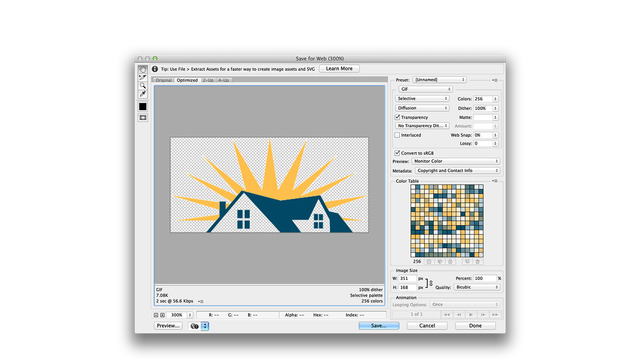The height and width of the screenshot is (360, 640).
Task: Enable the Interlaced checkbox
Action: click(x=397, y=135)
